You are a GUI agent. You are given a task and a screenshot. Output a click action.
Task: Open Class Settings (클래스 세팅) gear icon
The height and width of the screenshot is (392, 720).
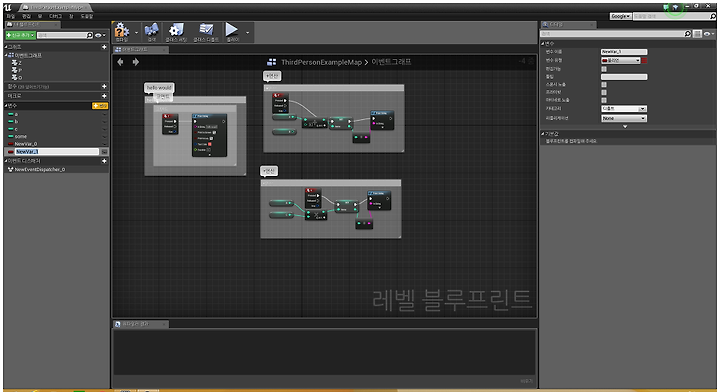point(176,31)
